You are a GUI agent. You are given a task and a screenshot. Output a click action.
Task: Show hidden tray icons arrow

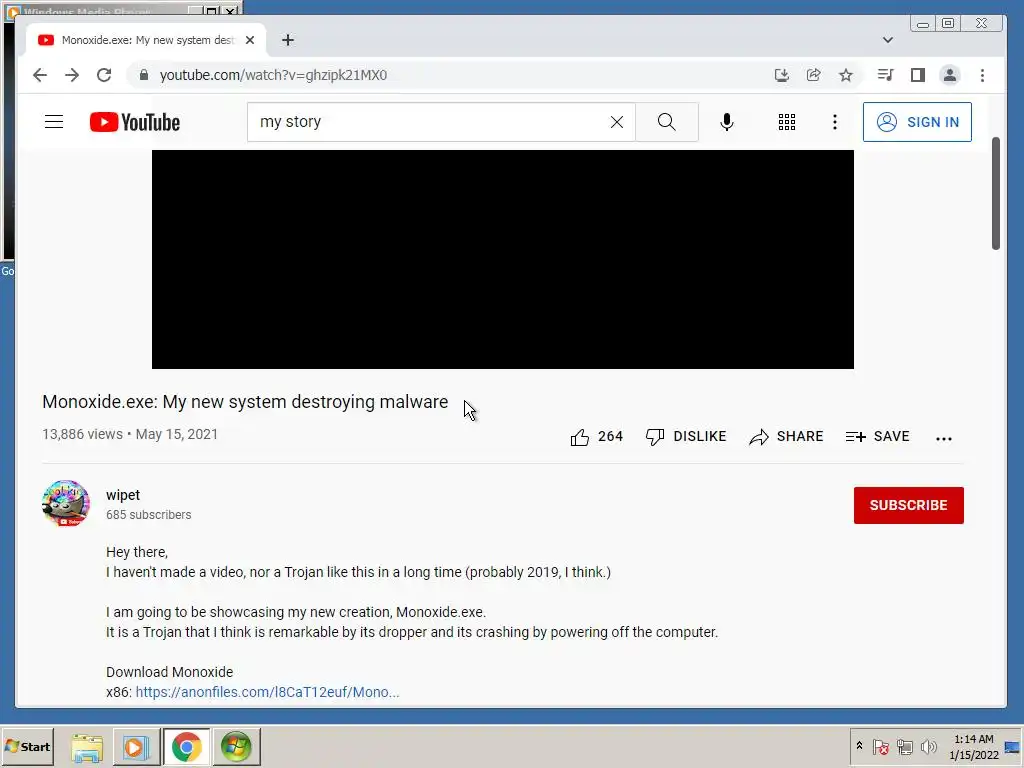coord(859,746)
